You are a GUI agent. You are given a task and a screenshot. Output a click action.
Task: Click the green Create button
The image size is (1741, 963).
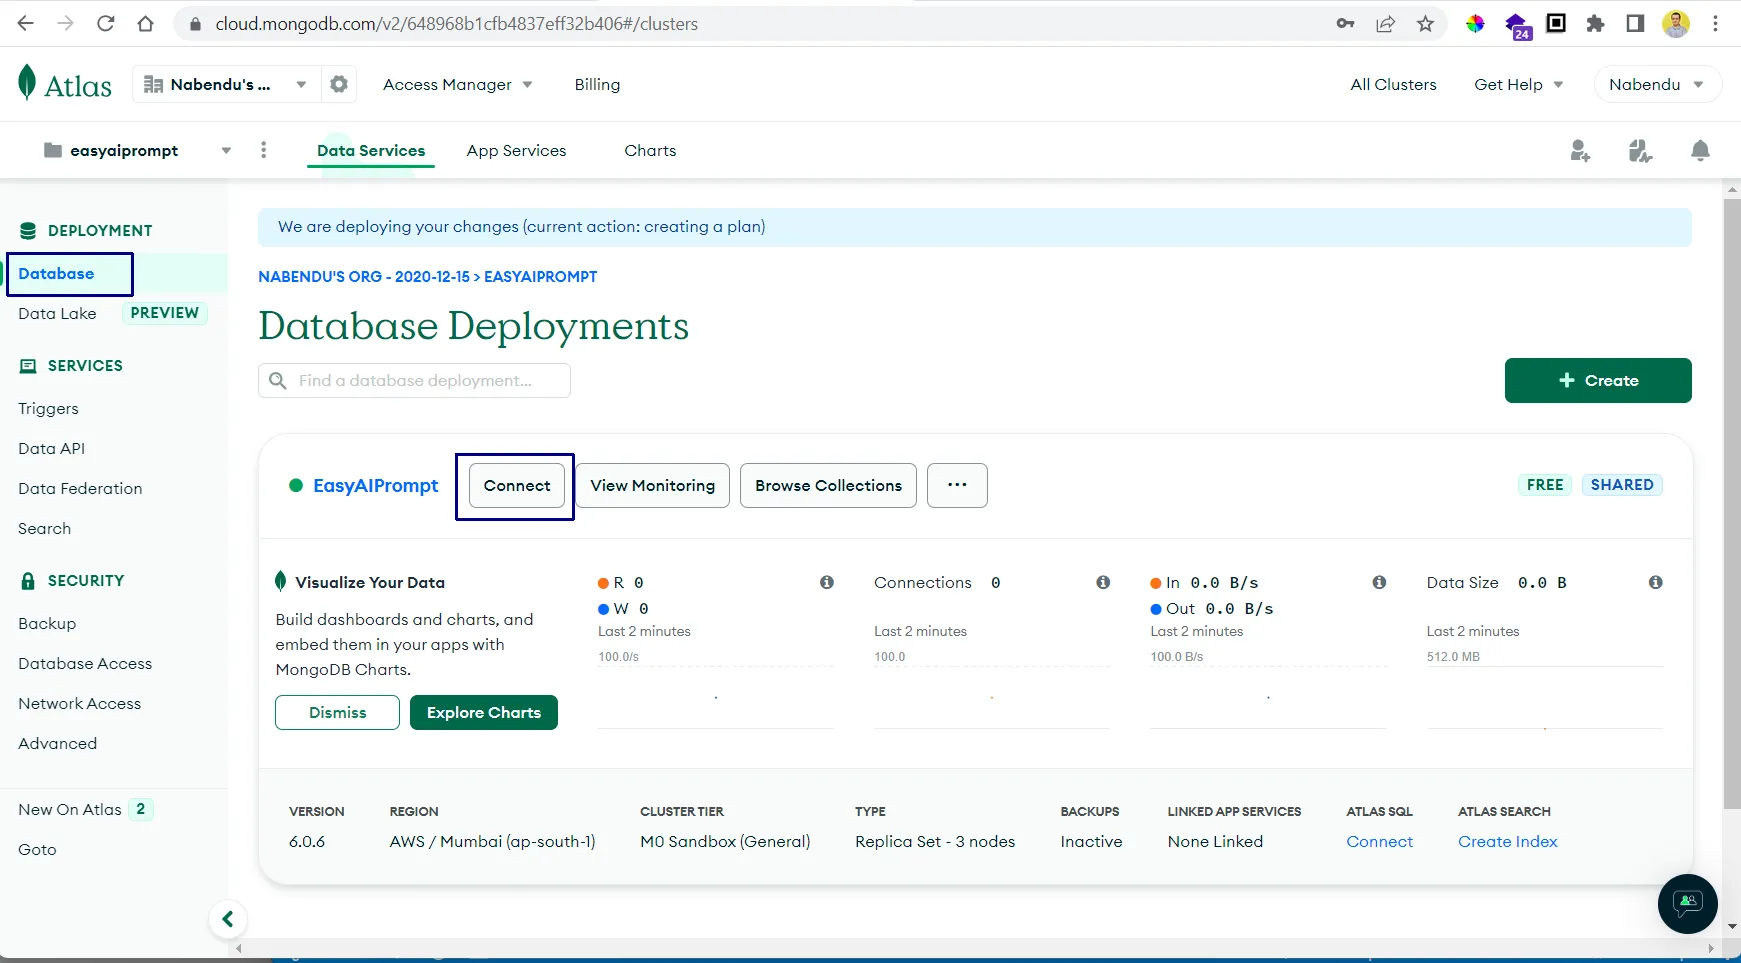(1598, 380)
